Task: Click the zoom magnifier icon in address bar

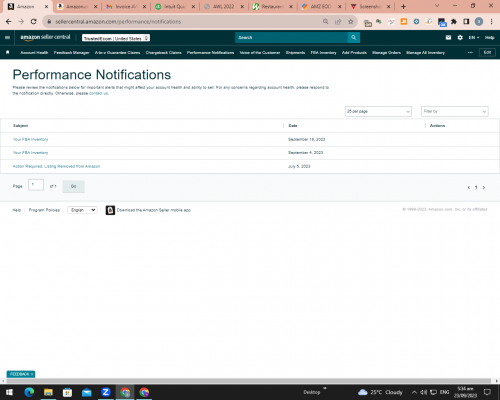Action: (x=326, y=22)
